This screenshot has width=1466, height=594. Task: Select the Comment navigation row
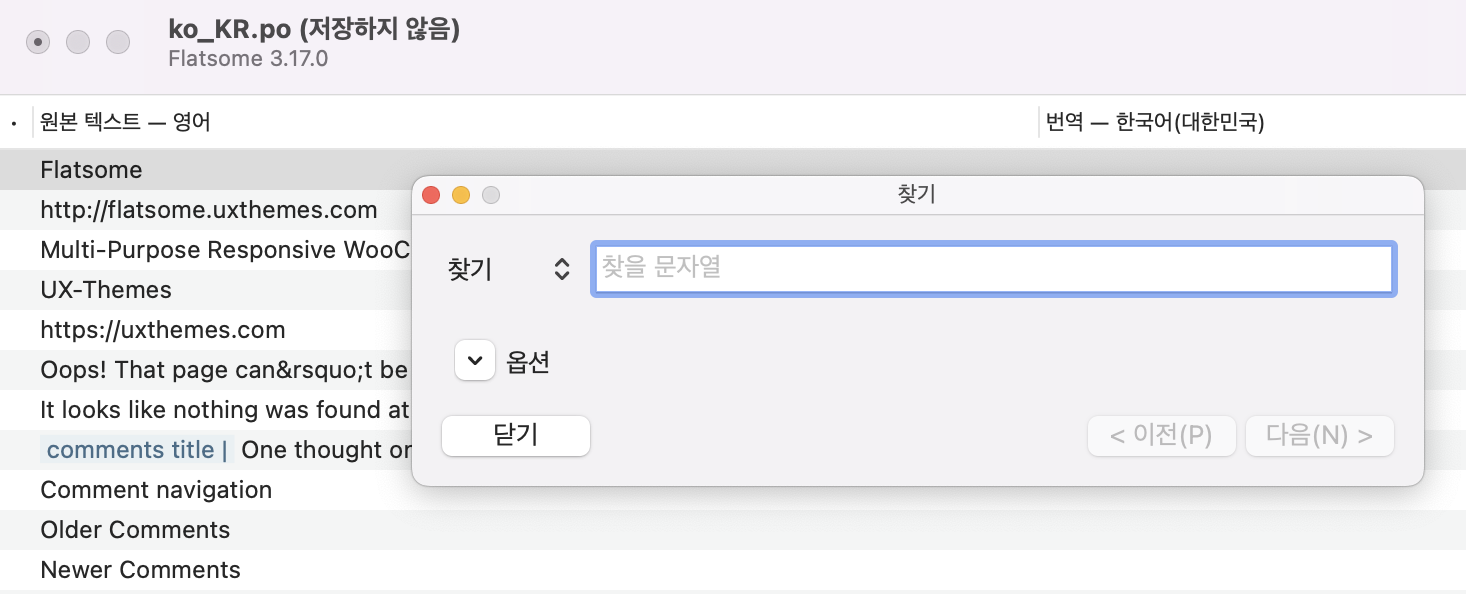[156, 490]
